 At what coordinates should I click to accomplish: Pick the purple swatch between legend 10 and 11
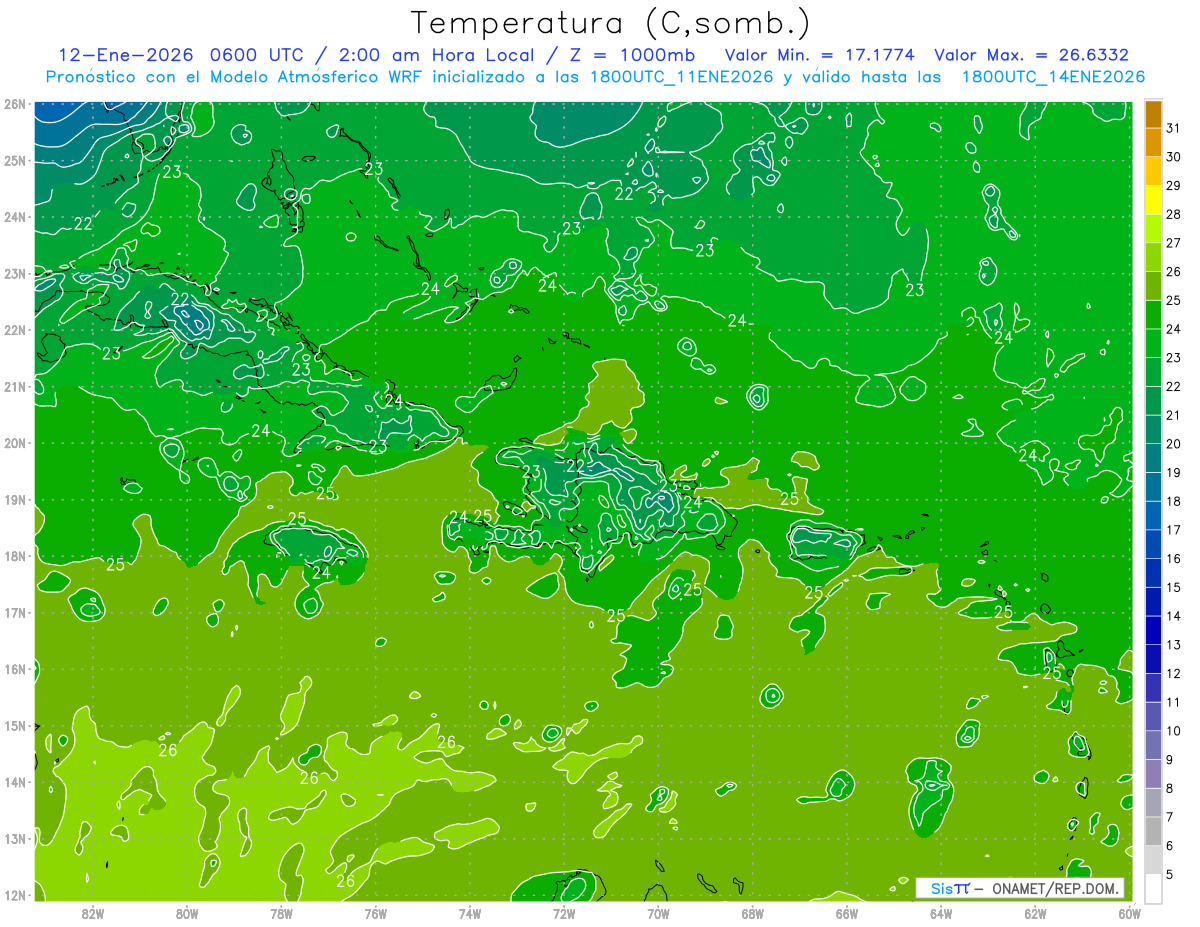pos(1153,716)
